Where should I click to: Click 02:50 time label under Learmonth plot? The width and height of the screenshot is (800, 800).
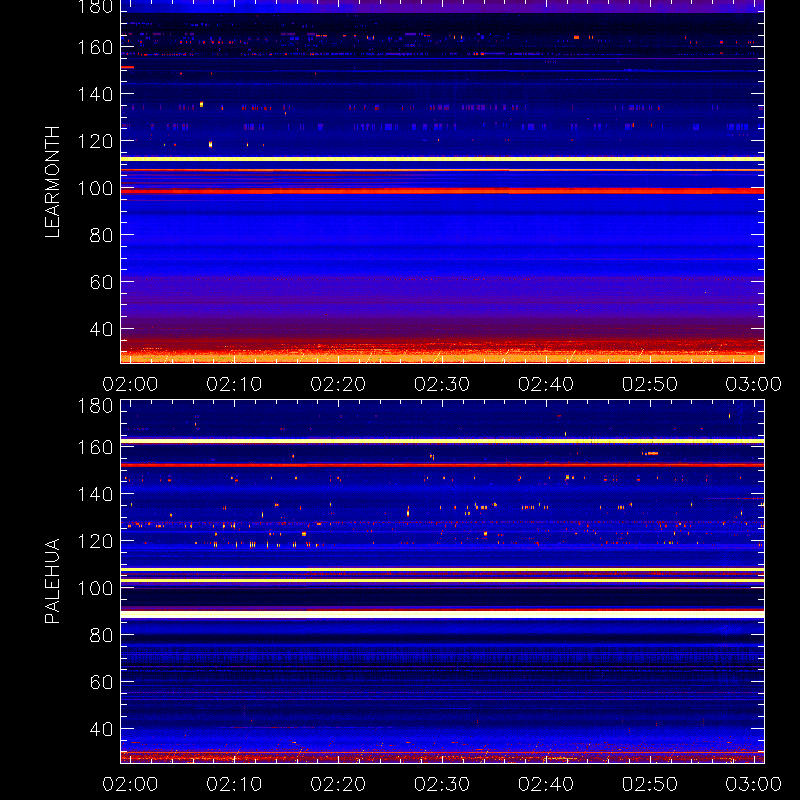click(650, 384)
